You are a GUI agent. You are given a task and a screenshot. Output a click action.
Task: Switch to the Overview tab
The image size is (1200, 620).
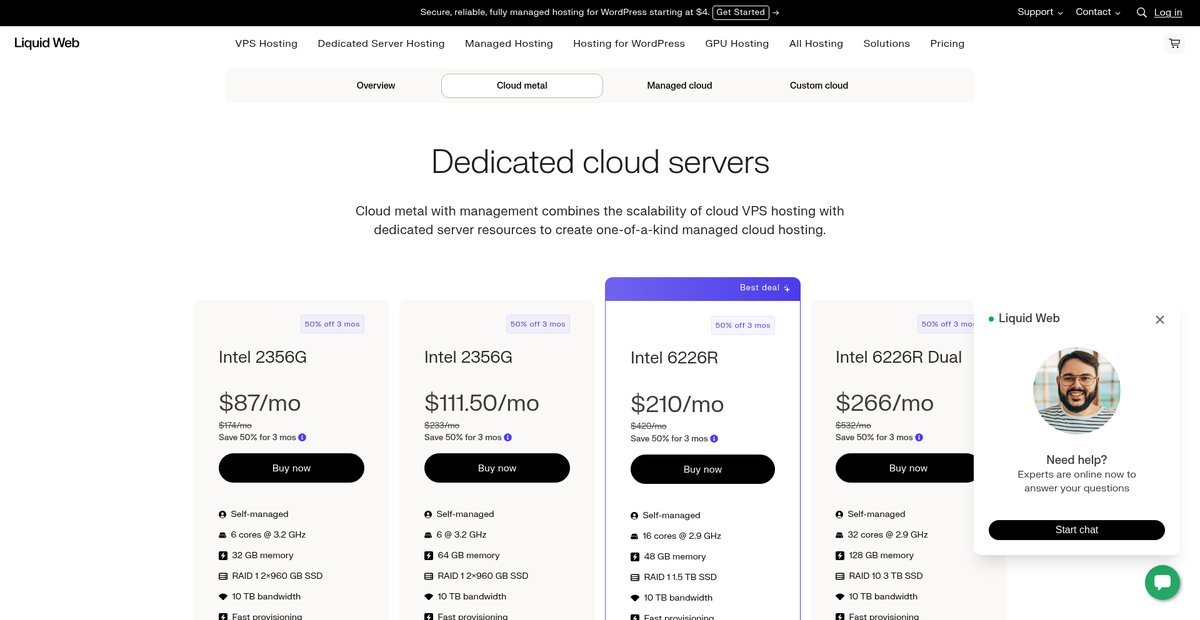pos(376,86)
